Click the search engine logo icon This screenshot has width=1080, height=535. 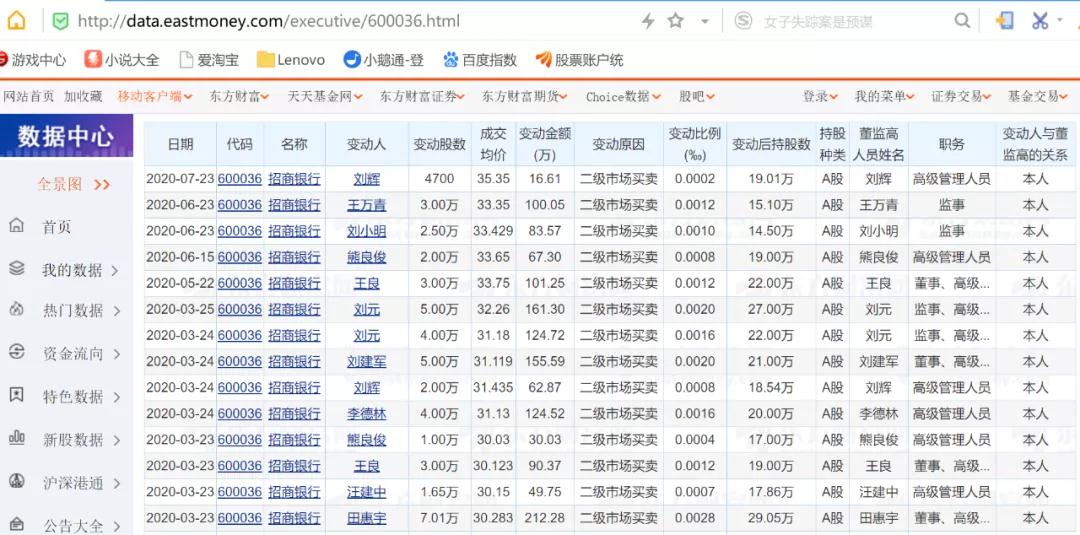point(742,21)
